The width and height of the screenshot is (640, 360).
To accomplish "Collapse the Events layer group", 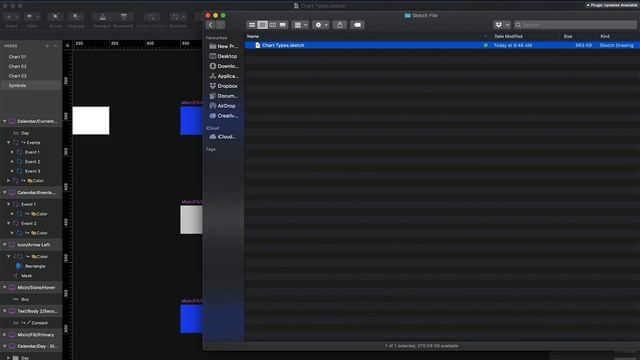I will [8, 142].
